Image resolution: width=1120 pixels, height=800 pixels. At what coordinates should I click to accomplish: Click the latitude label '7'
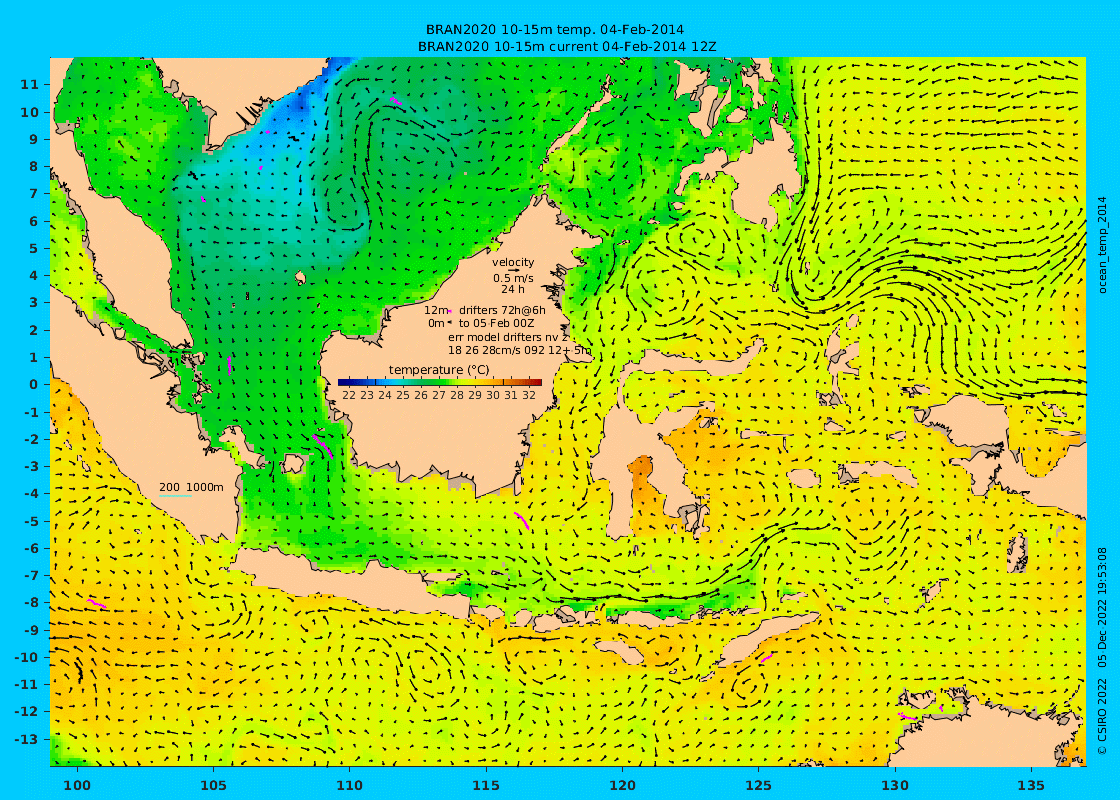point(34,194)
